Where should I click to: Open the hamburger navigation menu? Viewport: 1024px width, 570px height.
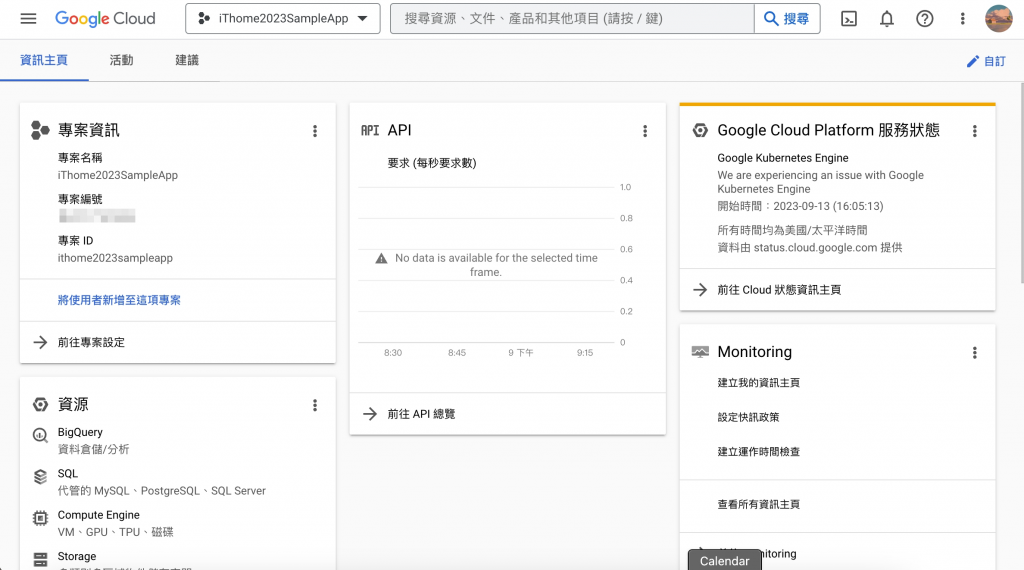click(x=28, y=18)
